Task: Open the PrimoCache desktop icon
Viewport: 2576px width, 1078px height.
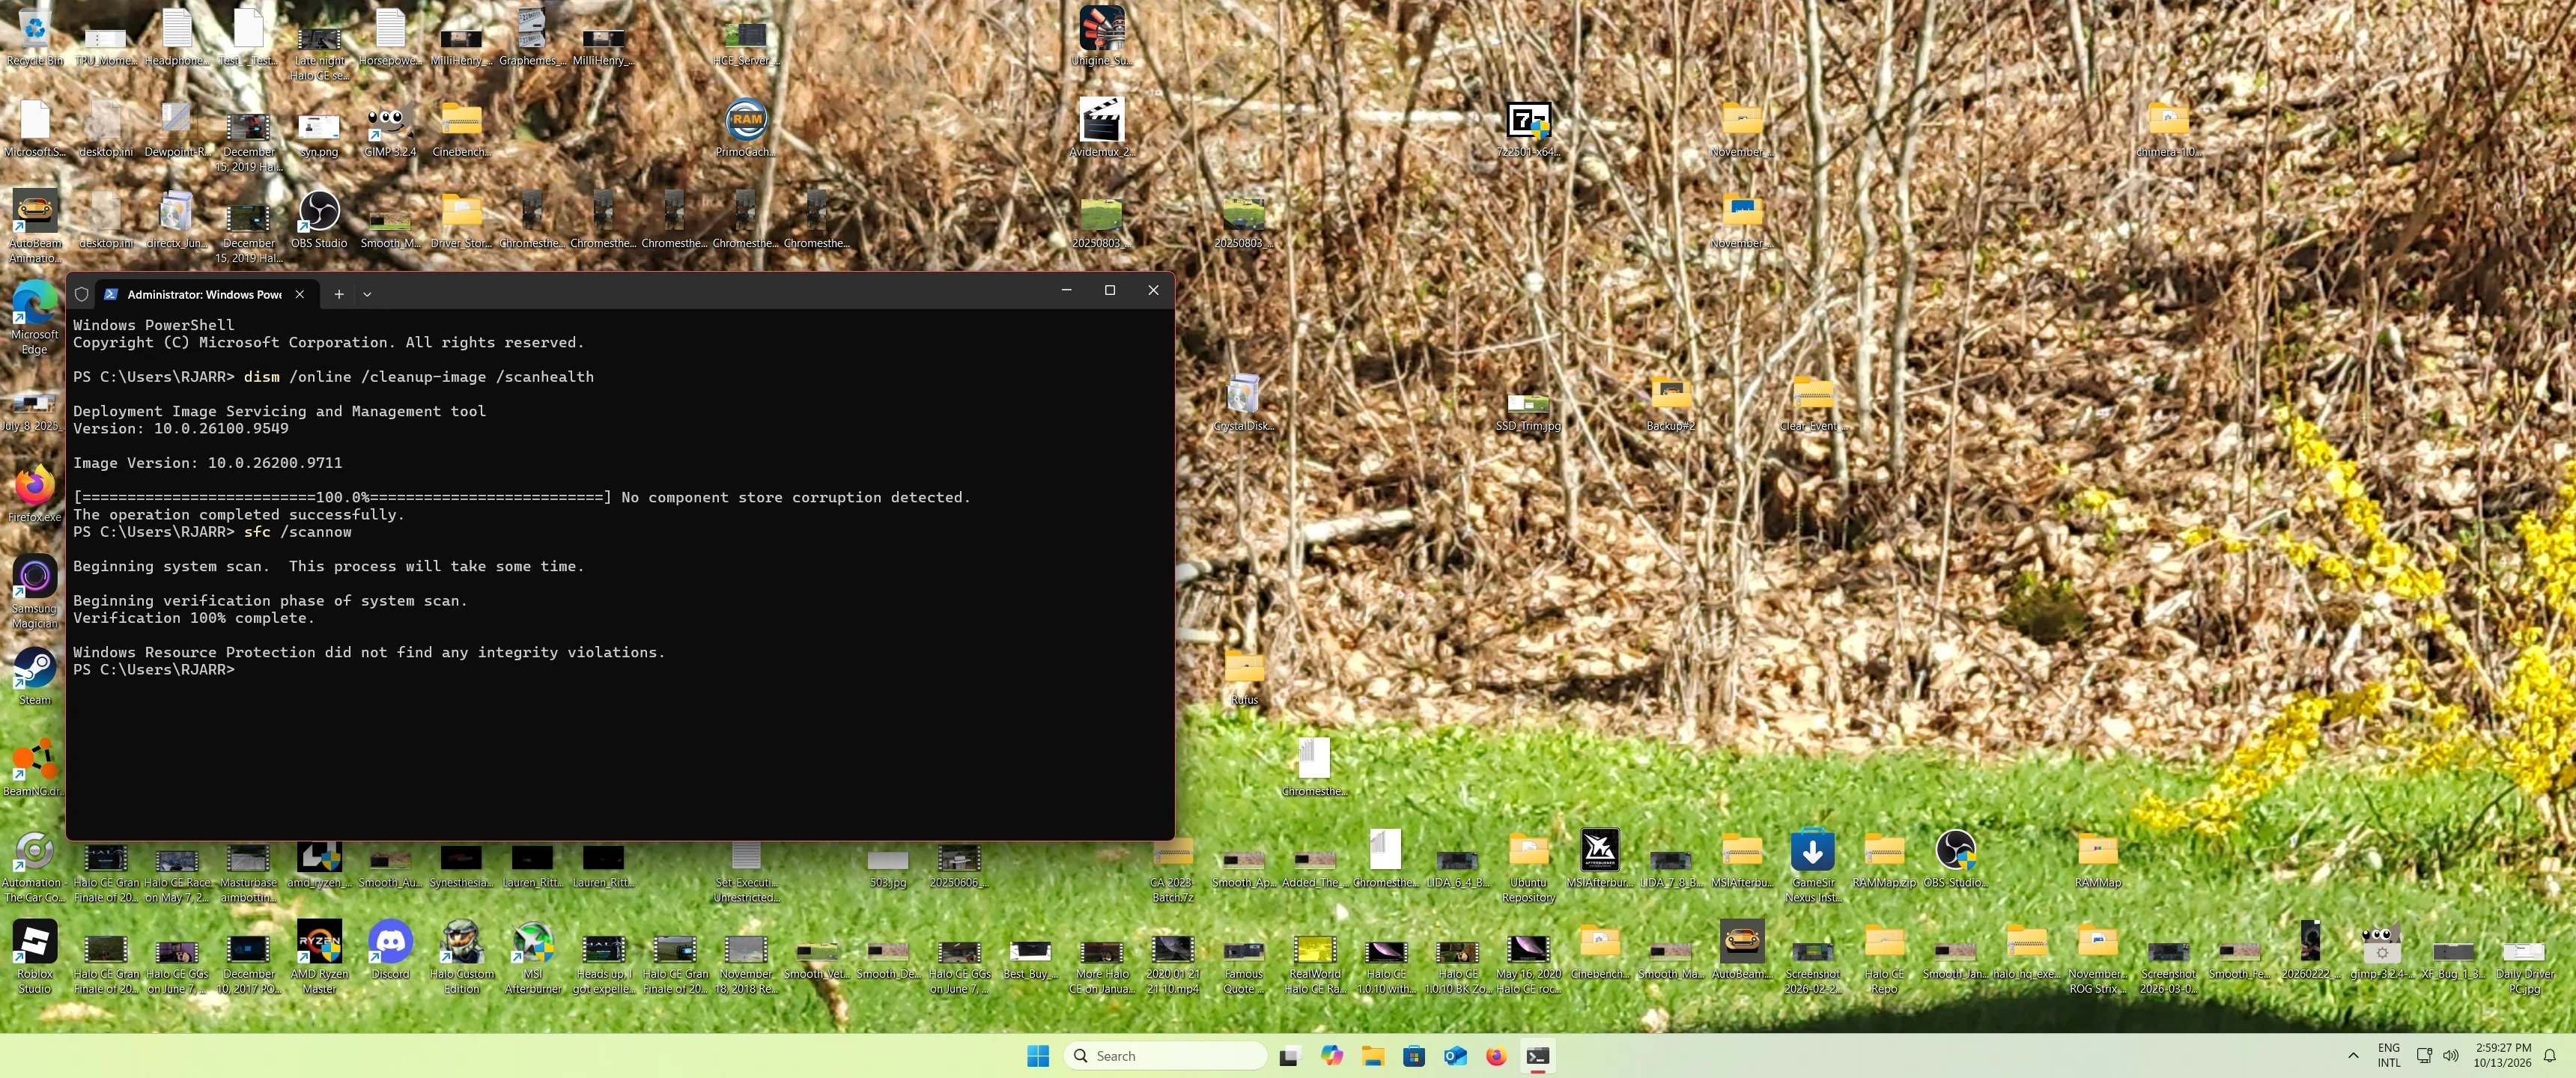Action: tap(745, 129)
